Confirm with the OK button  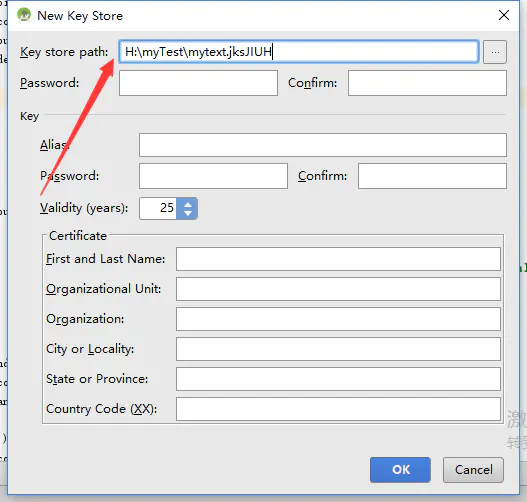[400, 470]
